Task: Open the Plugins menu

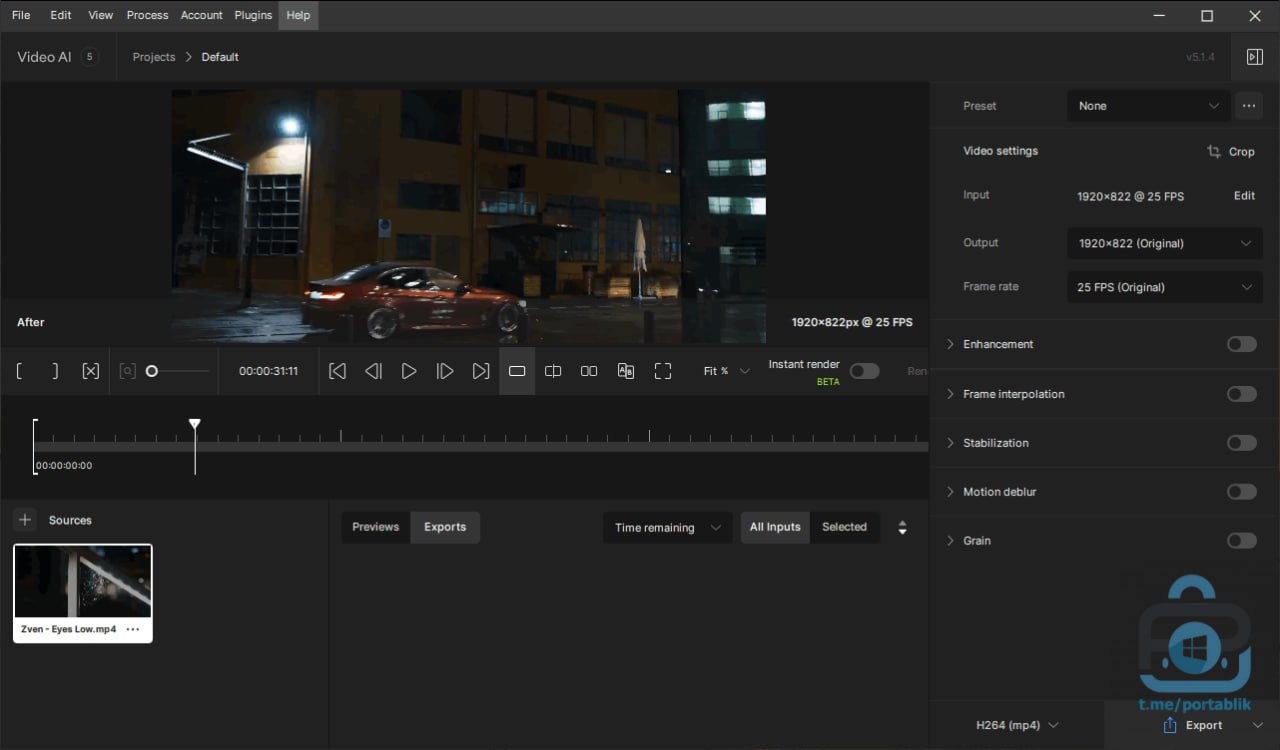Action: tap(253, 15)
